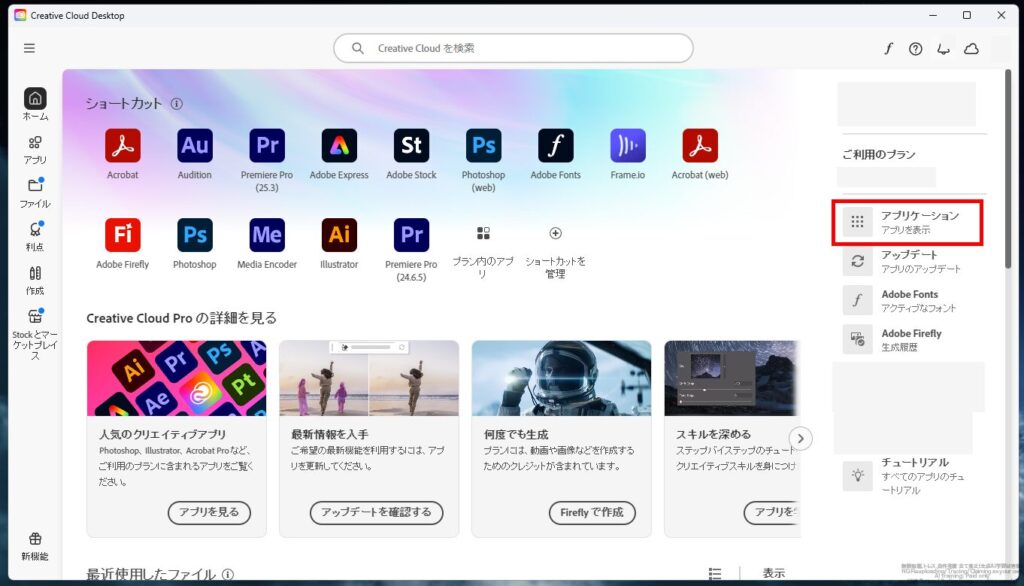The width and height of the screenshot is (1024, 586).
Task: Click the Creative Cloud search field
Action: point(512,47)
